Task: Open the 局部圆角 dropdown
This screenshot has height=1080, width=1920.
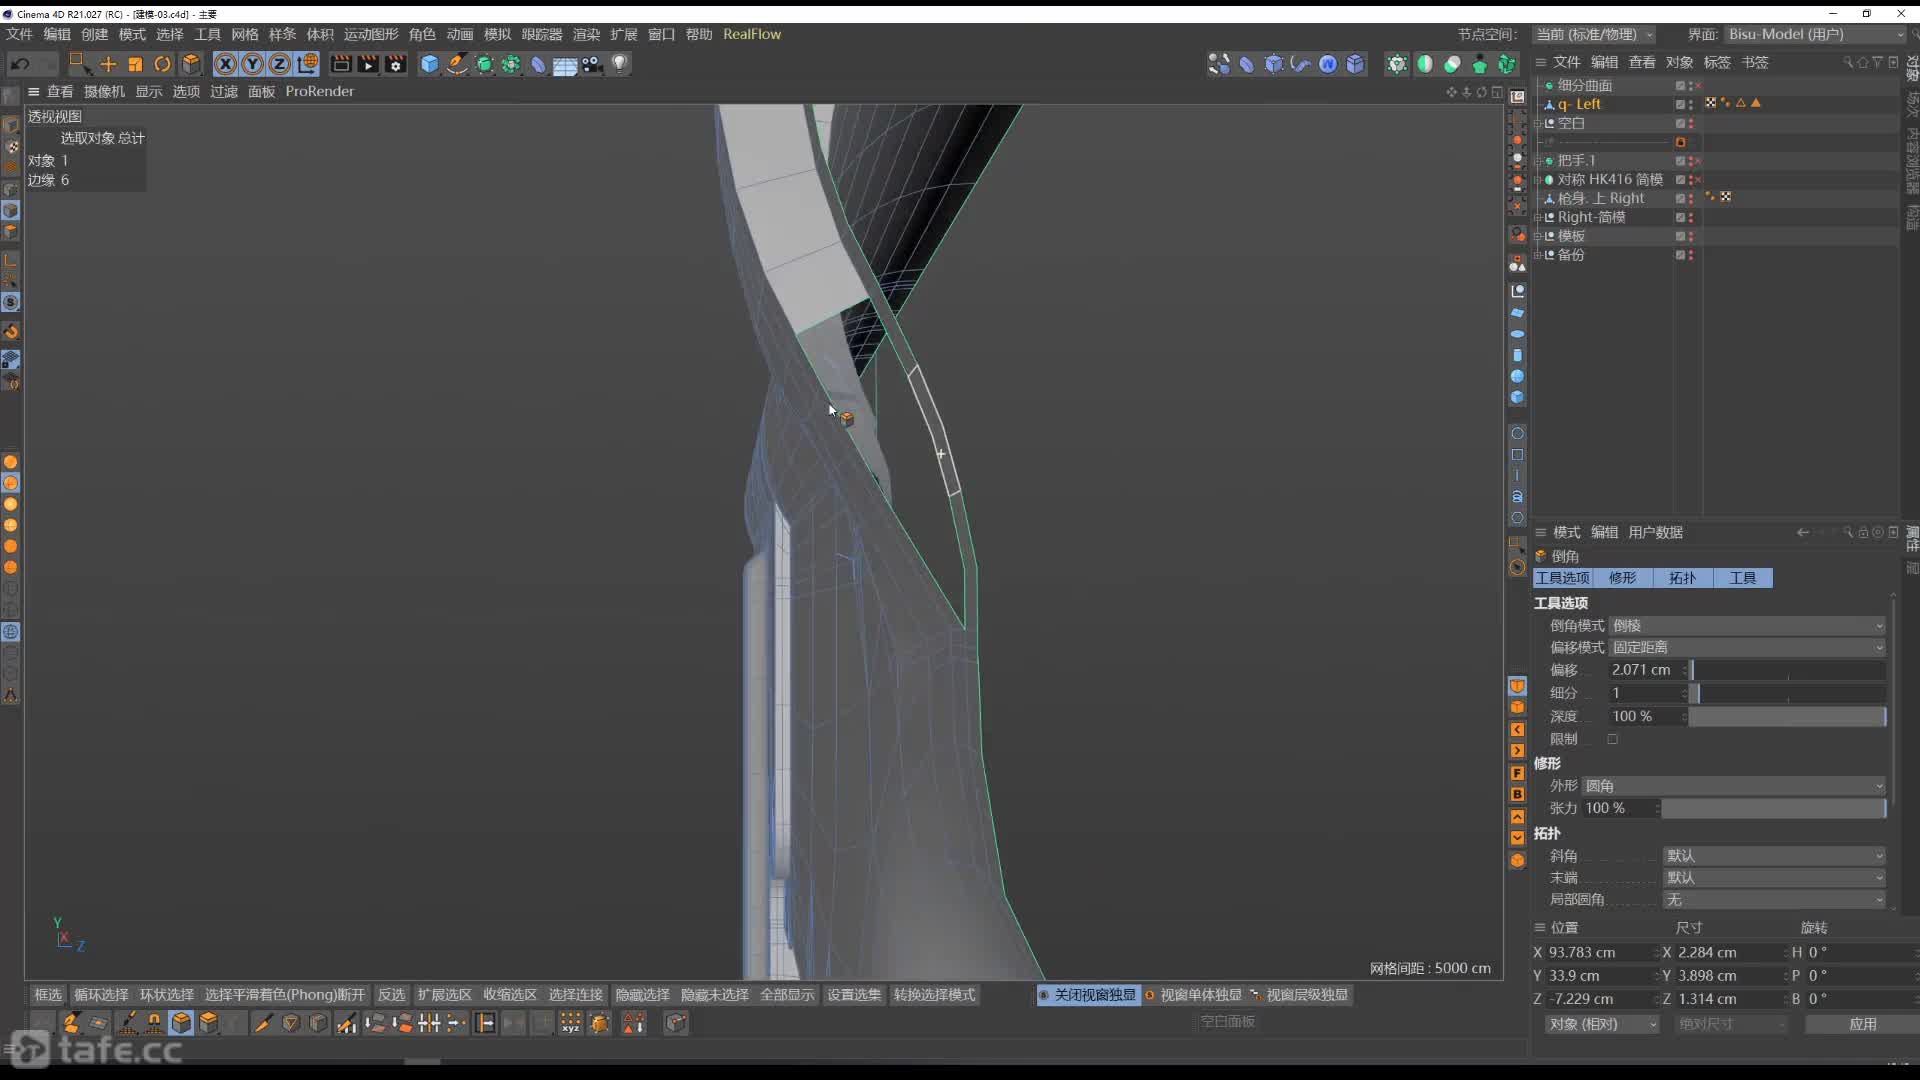Action: (x=1774, y=900)
